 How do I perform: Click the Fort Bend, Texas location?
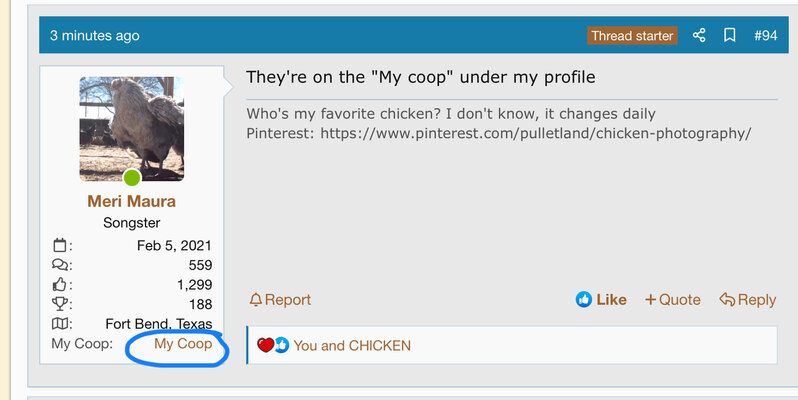tap(159, 324)
